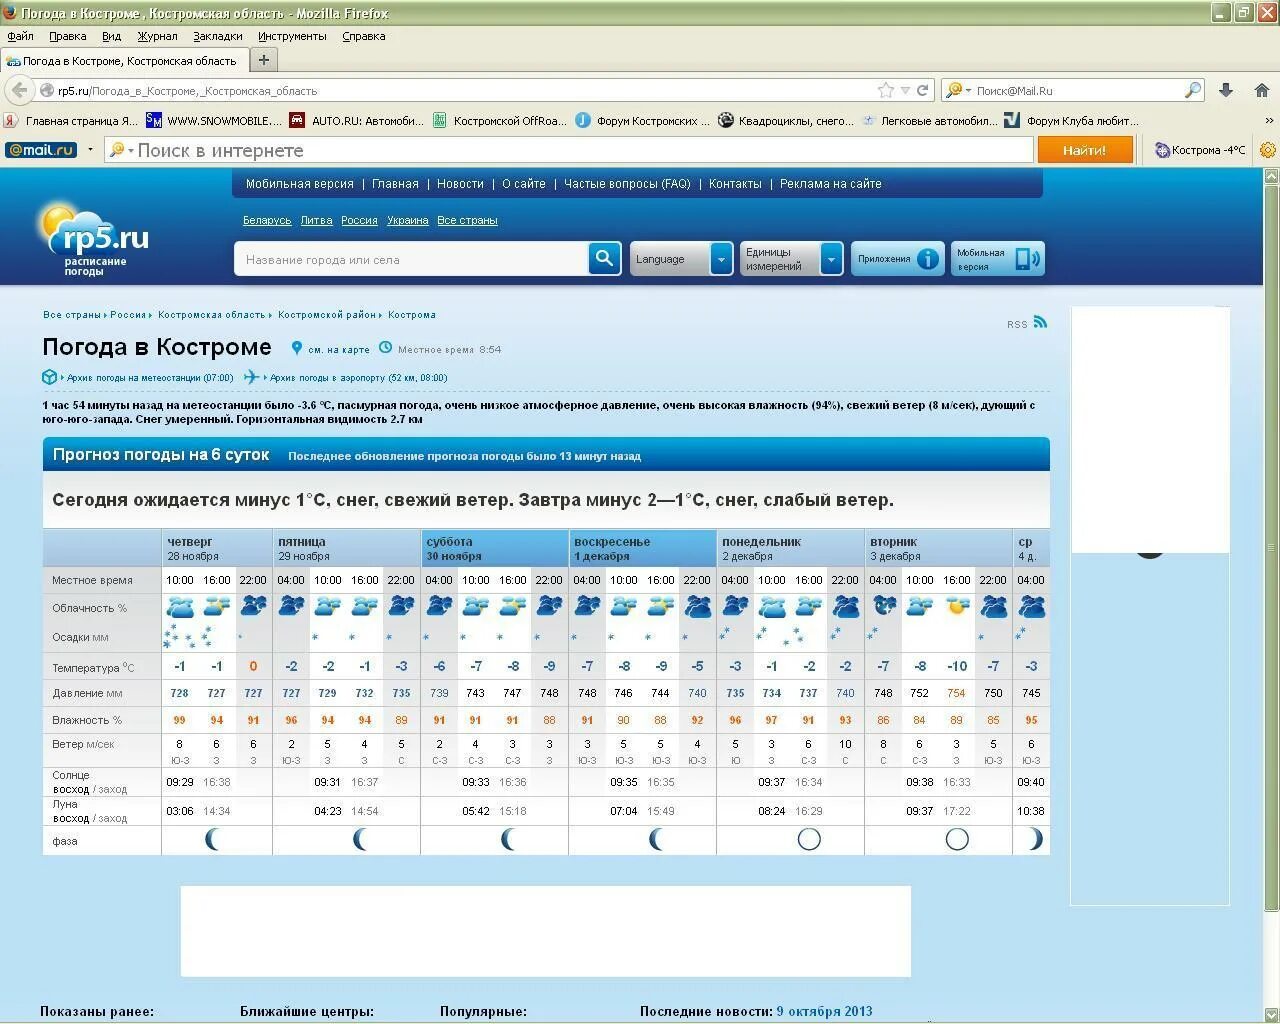This screenshot has width=1280, height=1024.
Task: Click the Литва country link
Action: [x=316, y=220]
